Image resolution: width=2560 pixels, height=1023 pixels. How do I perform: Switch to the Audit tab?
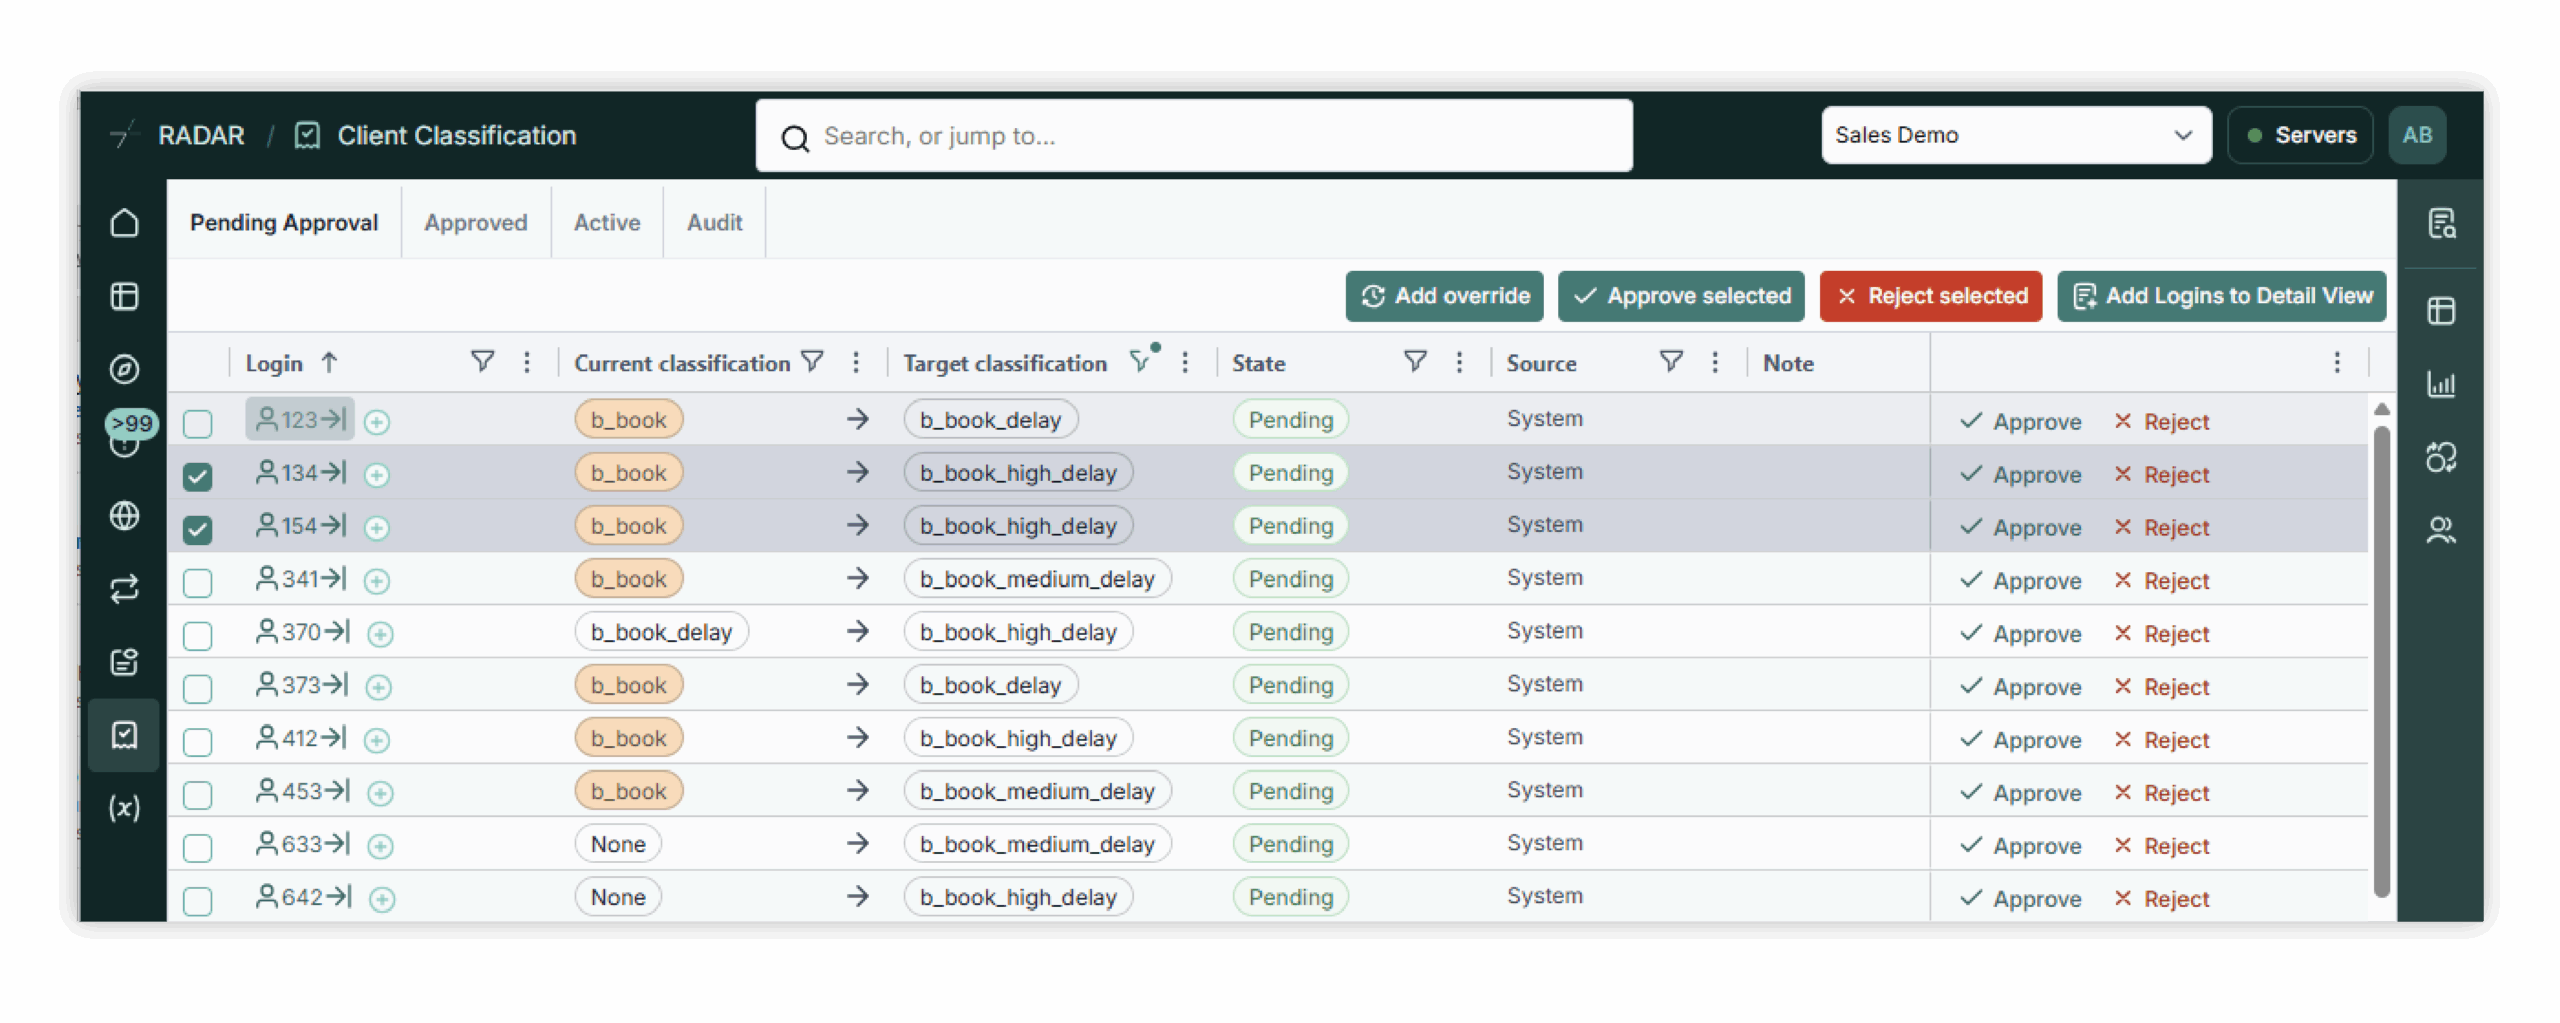coord(714,222)
